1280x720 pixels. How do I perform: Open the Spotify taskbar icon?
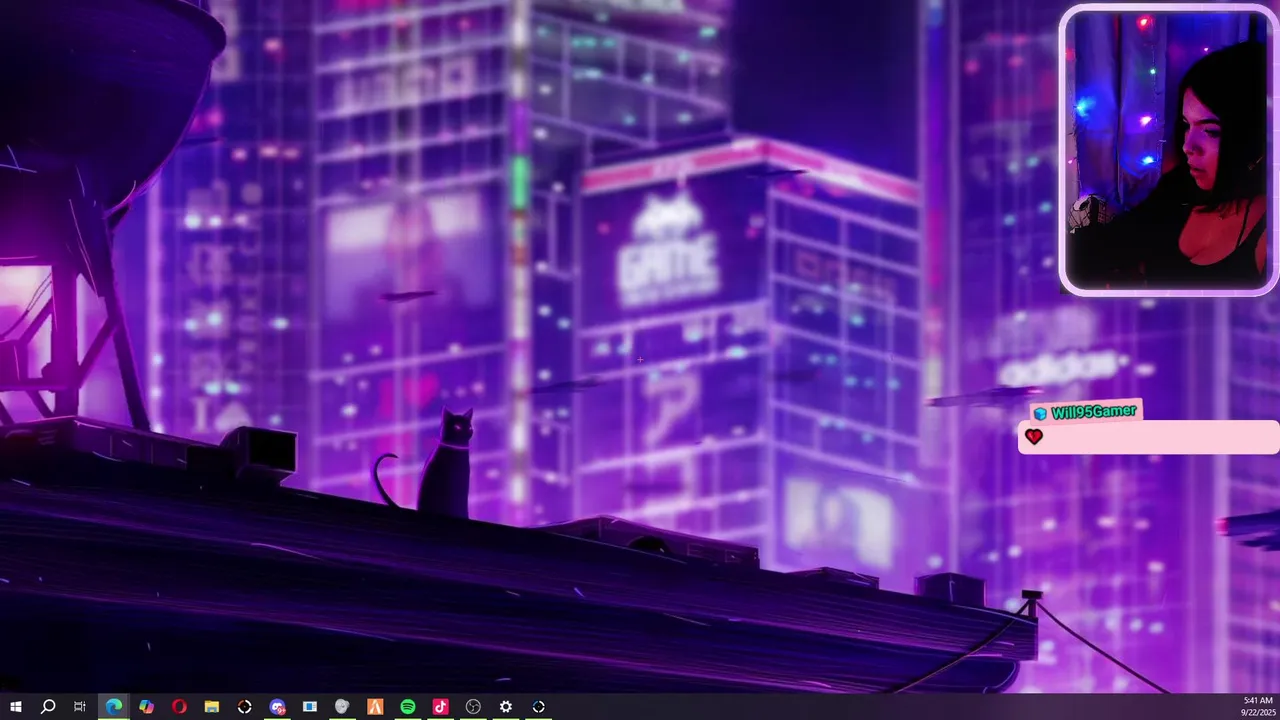[x=408, y=707]
